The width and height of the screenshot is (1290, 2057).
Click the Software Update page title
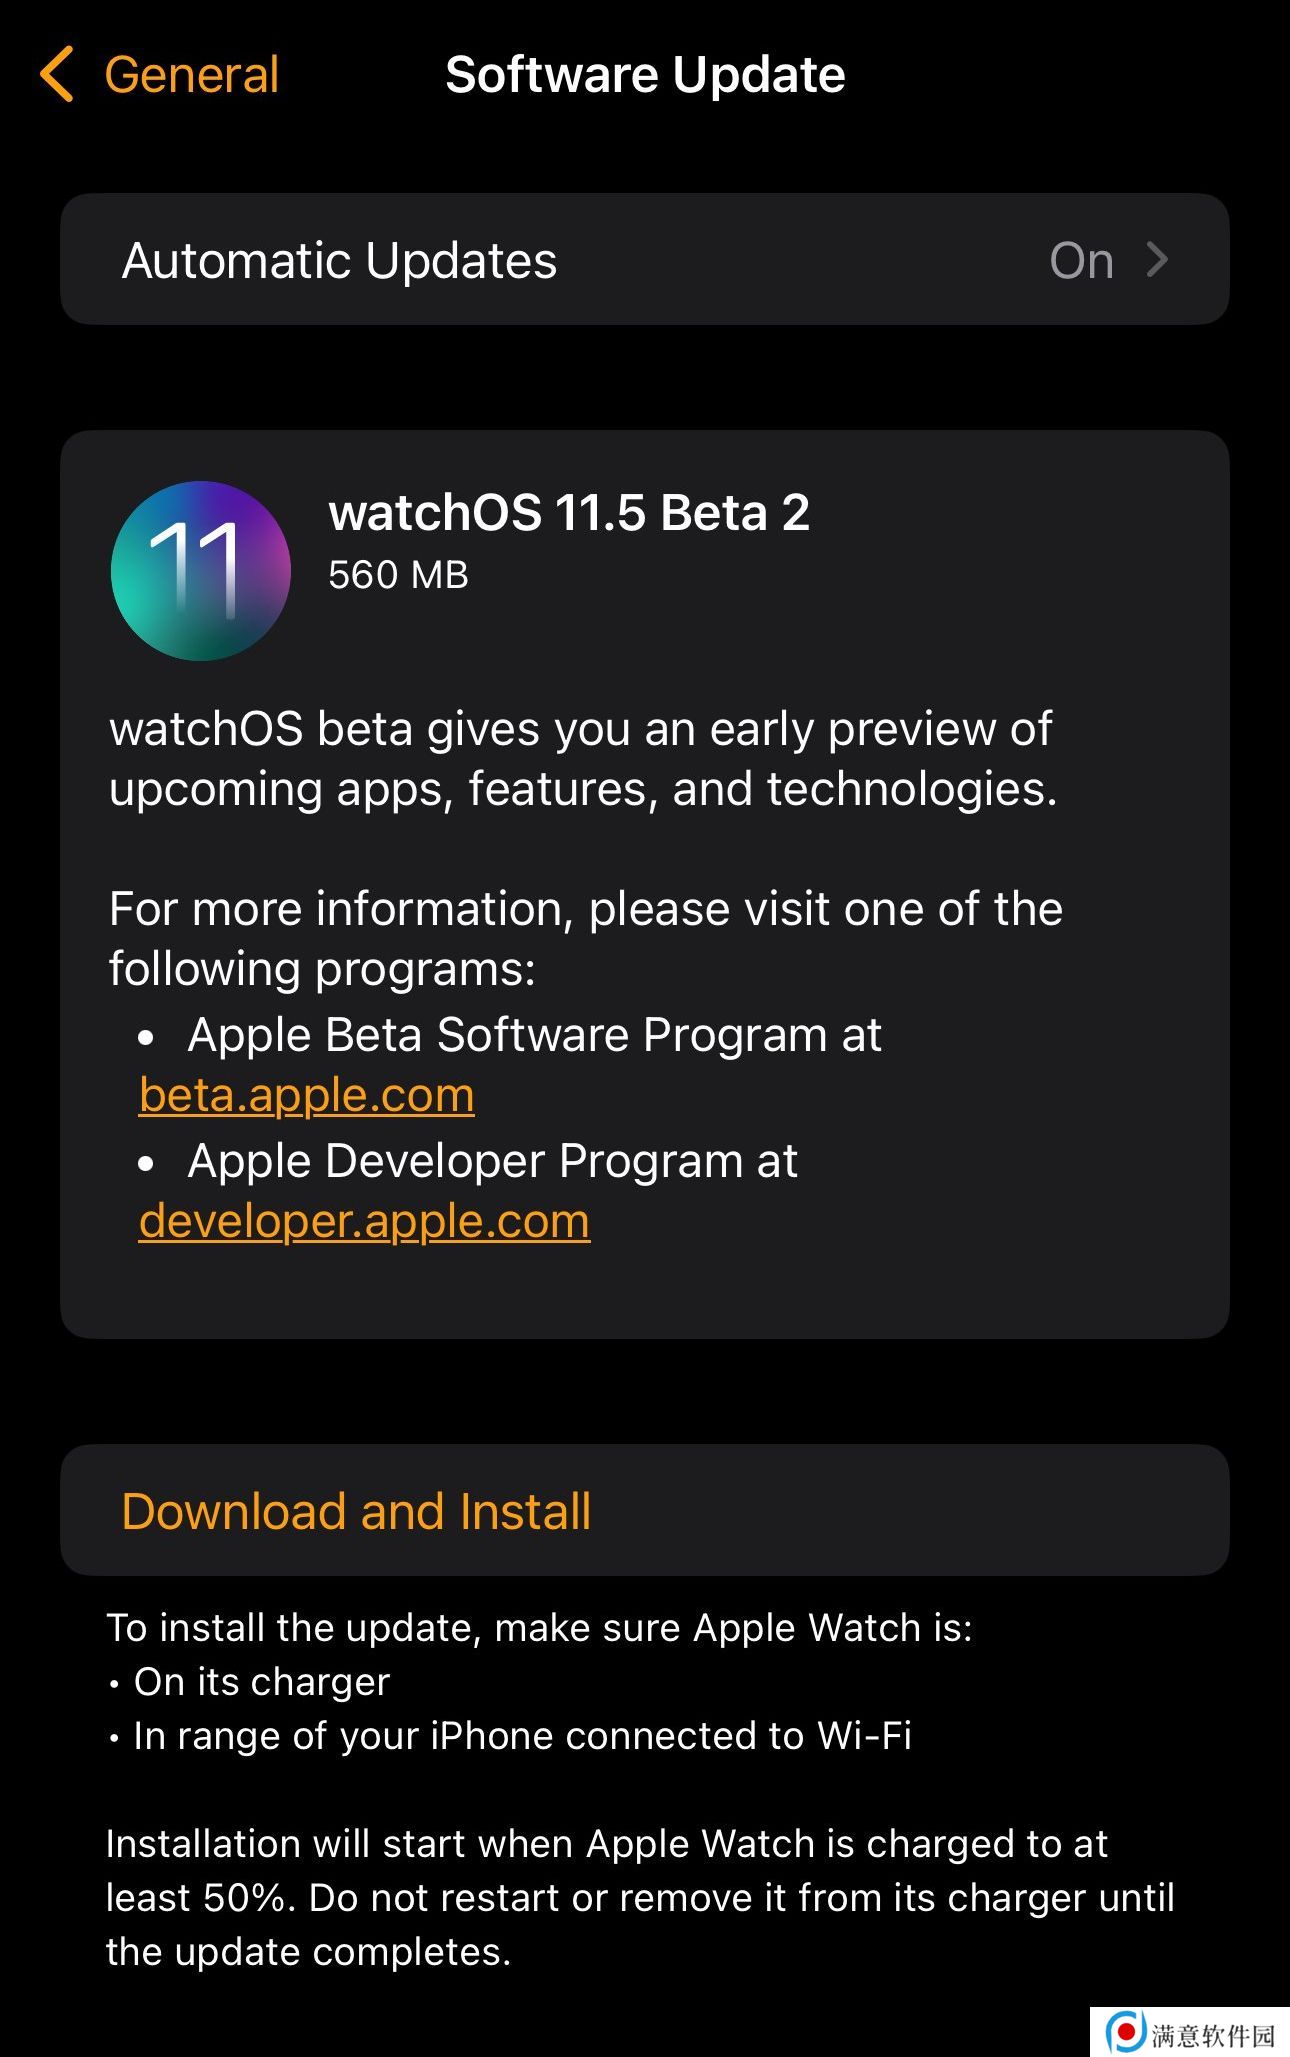[x=645, y=75]
